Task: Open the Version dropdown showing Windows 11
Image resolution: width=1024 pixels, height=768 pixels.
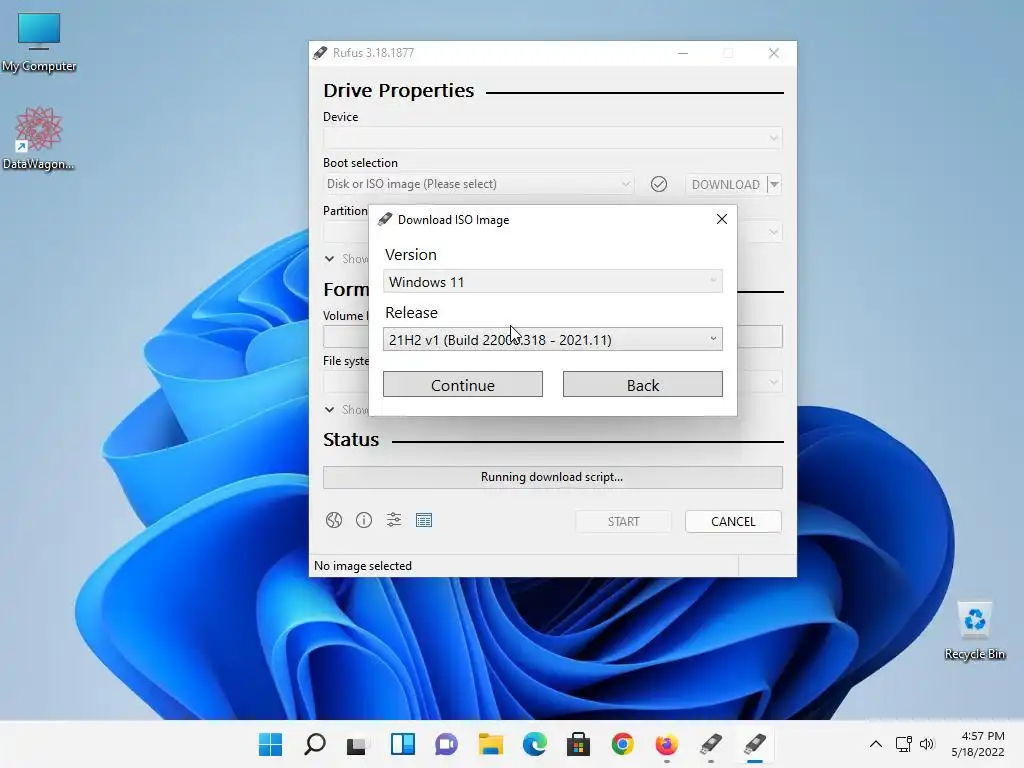Action: (x=552, y=281)
